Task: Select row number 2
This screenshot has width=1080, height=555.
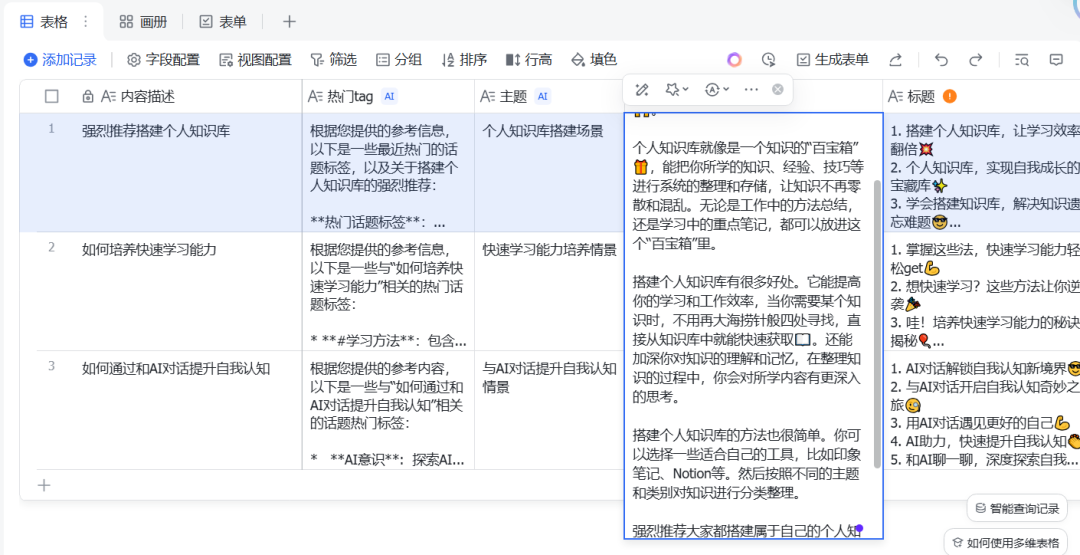Action: (x=51, y=247)
